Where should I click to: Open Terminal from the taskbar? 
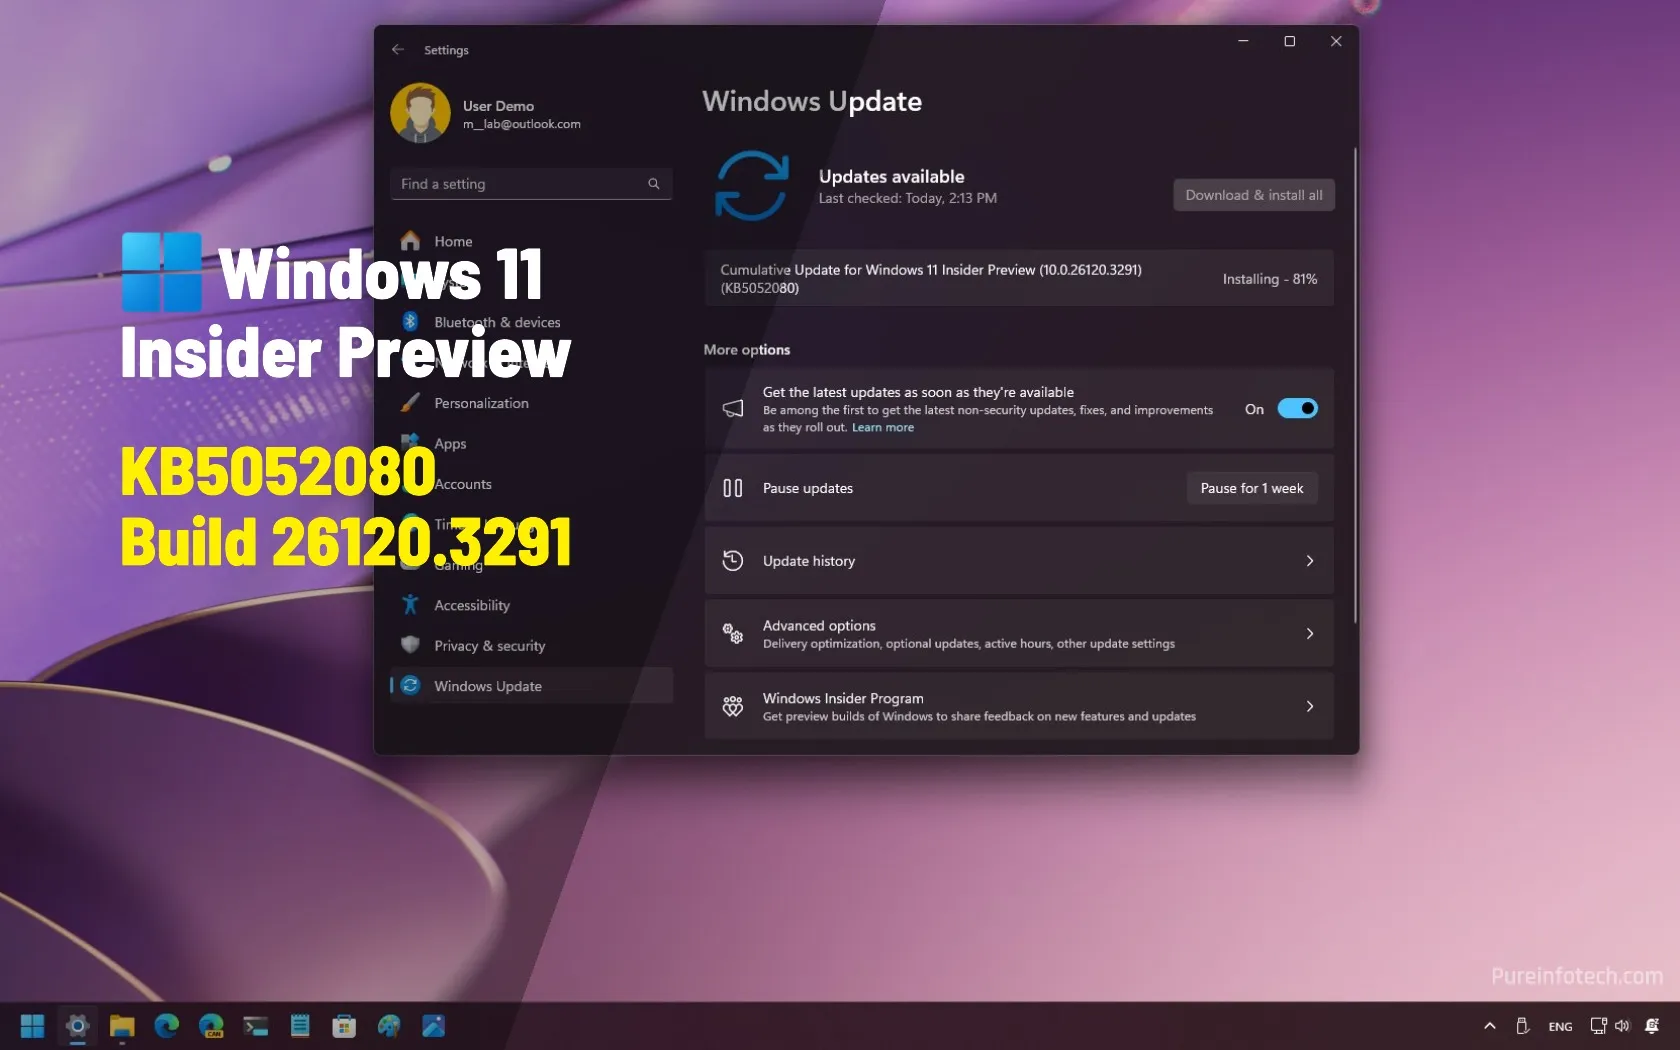(x=255, y=1026)
